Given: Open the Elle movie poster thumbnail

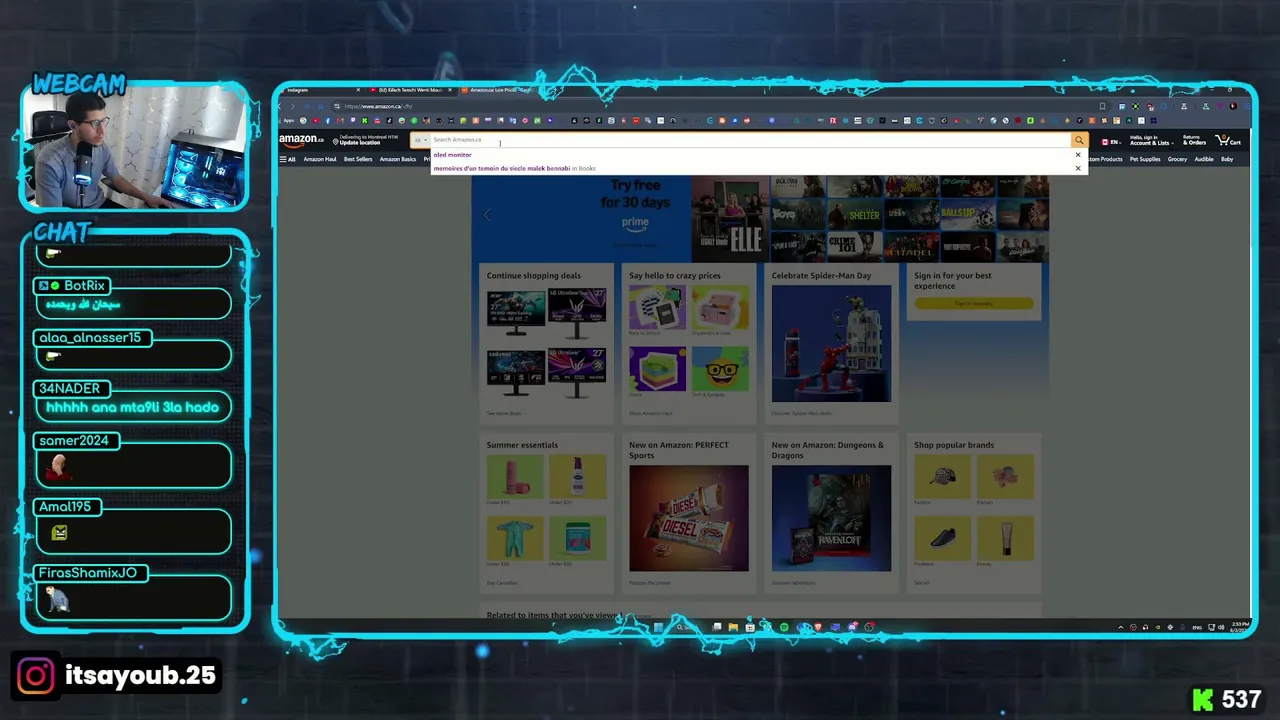Looking at the screenshot, I should point(730,219).
